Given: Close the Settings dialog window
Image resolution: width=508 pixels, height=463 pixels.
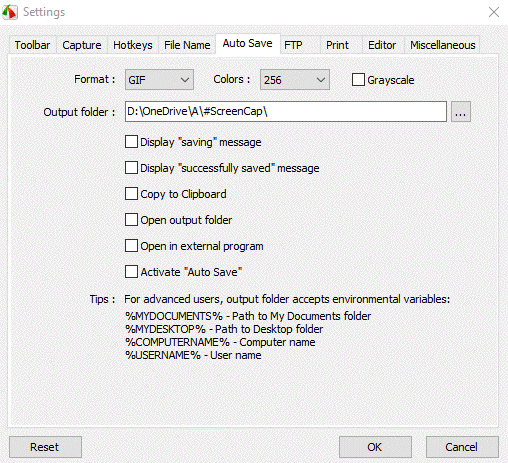Looking at the screenshot, I should (494, 12).
